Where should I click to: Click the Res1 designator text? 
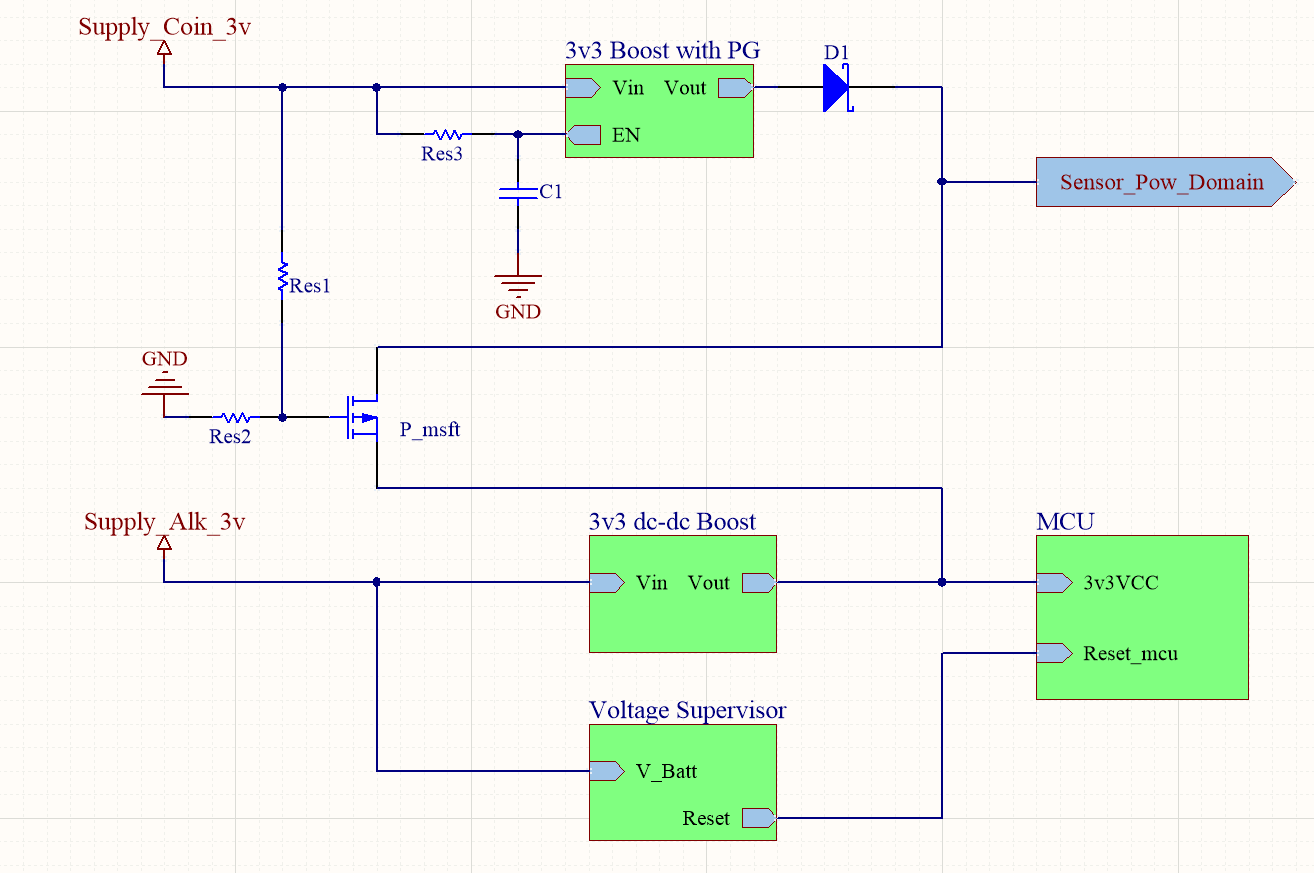coord(310,286)
